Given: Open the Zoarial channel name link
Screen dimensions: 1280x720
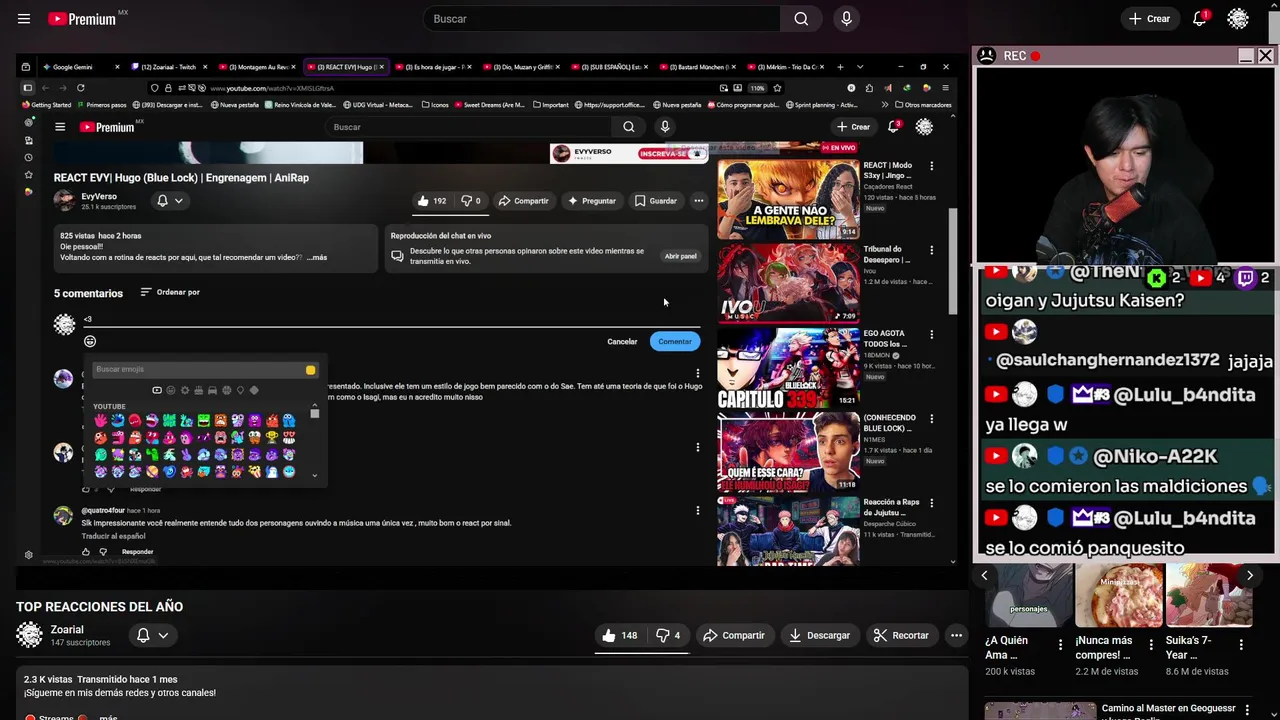Looking at the screenshot, I should [67, 630].
